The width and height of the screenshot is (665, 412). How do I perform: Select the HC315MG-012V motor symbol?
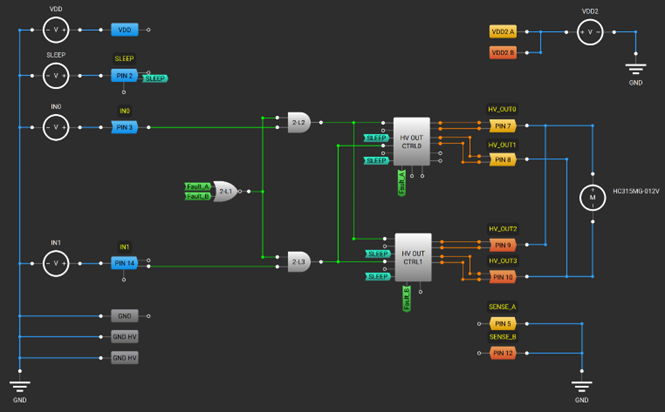click(x=592, y=198)
